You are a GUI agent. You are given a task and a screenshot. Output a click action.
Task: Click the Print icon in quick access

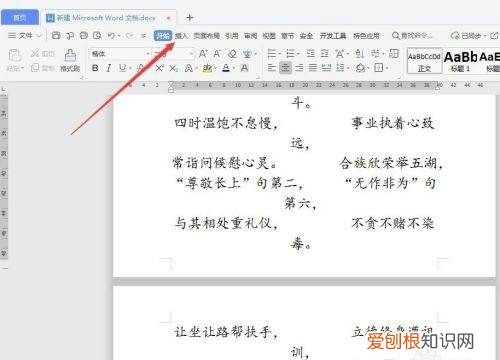click(x=84, y=35)
